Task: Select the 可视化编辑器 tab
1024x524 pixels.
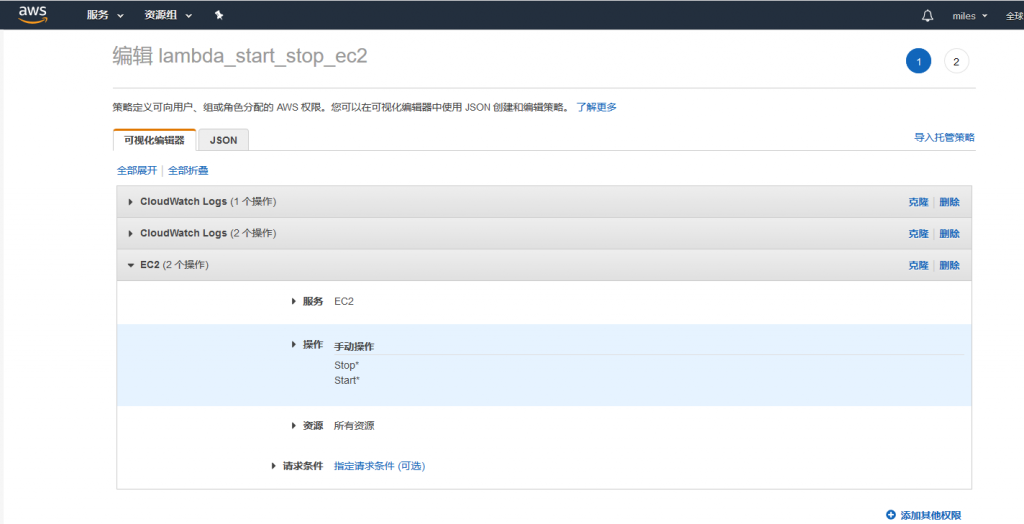Action: click(x=154, y=141)
